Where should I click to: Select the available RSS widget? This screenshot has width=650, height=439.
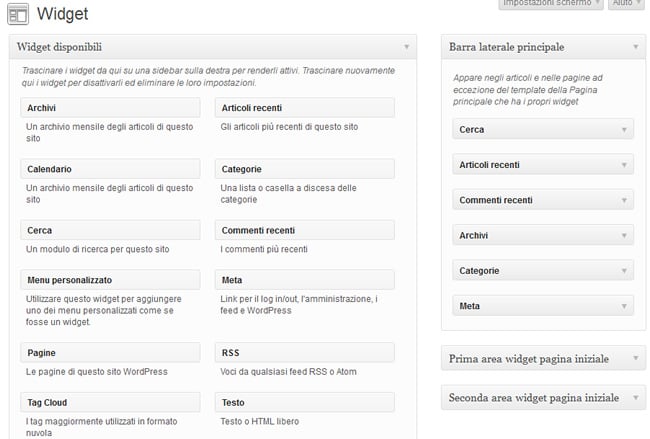[x=304, y=353]
